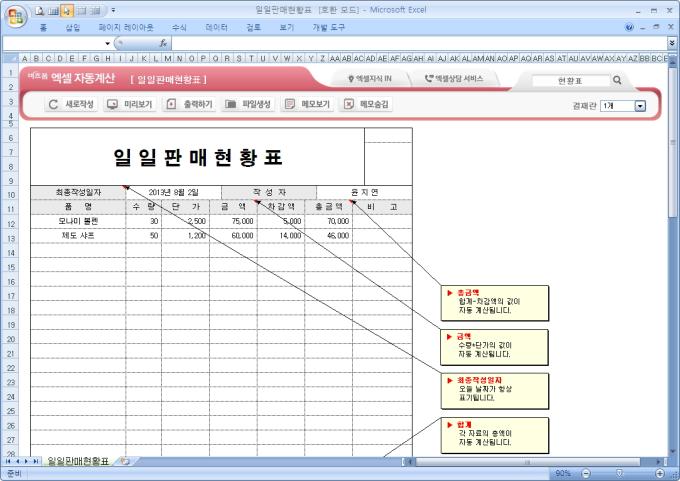The height and width of the screenshot is (481, 680).
Task: Expand the formula bar
Action: [672, 43]
